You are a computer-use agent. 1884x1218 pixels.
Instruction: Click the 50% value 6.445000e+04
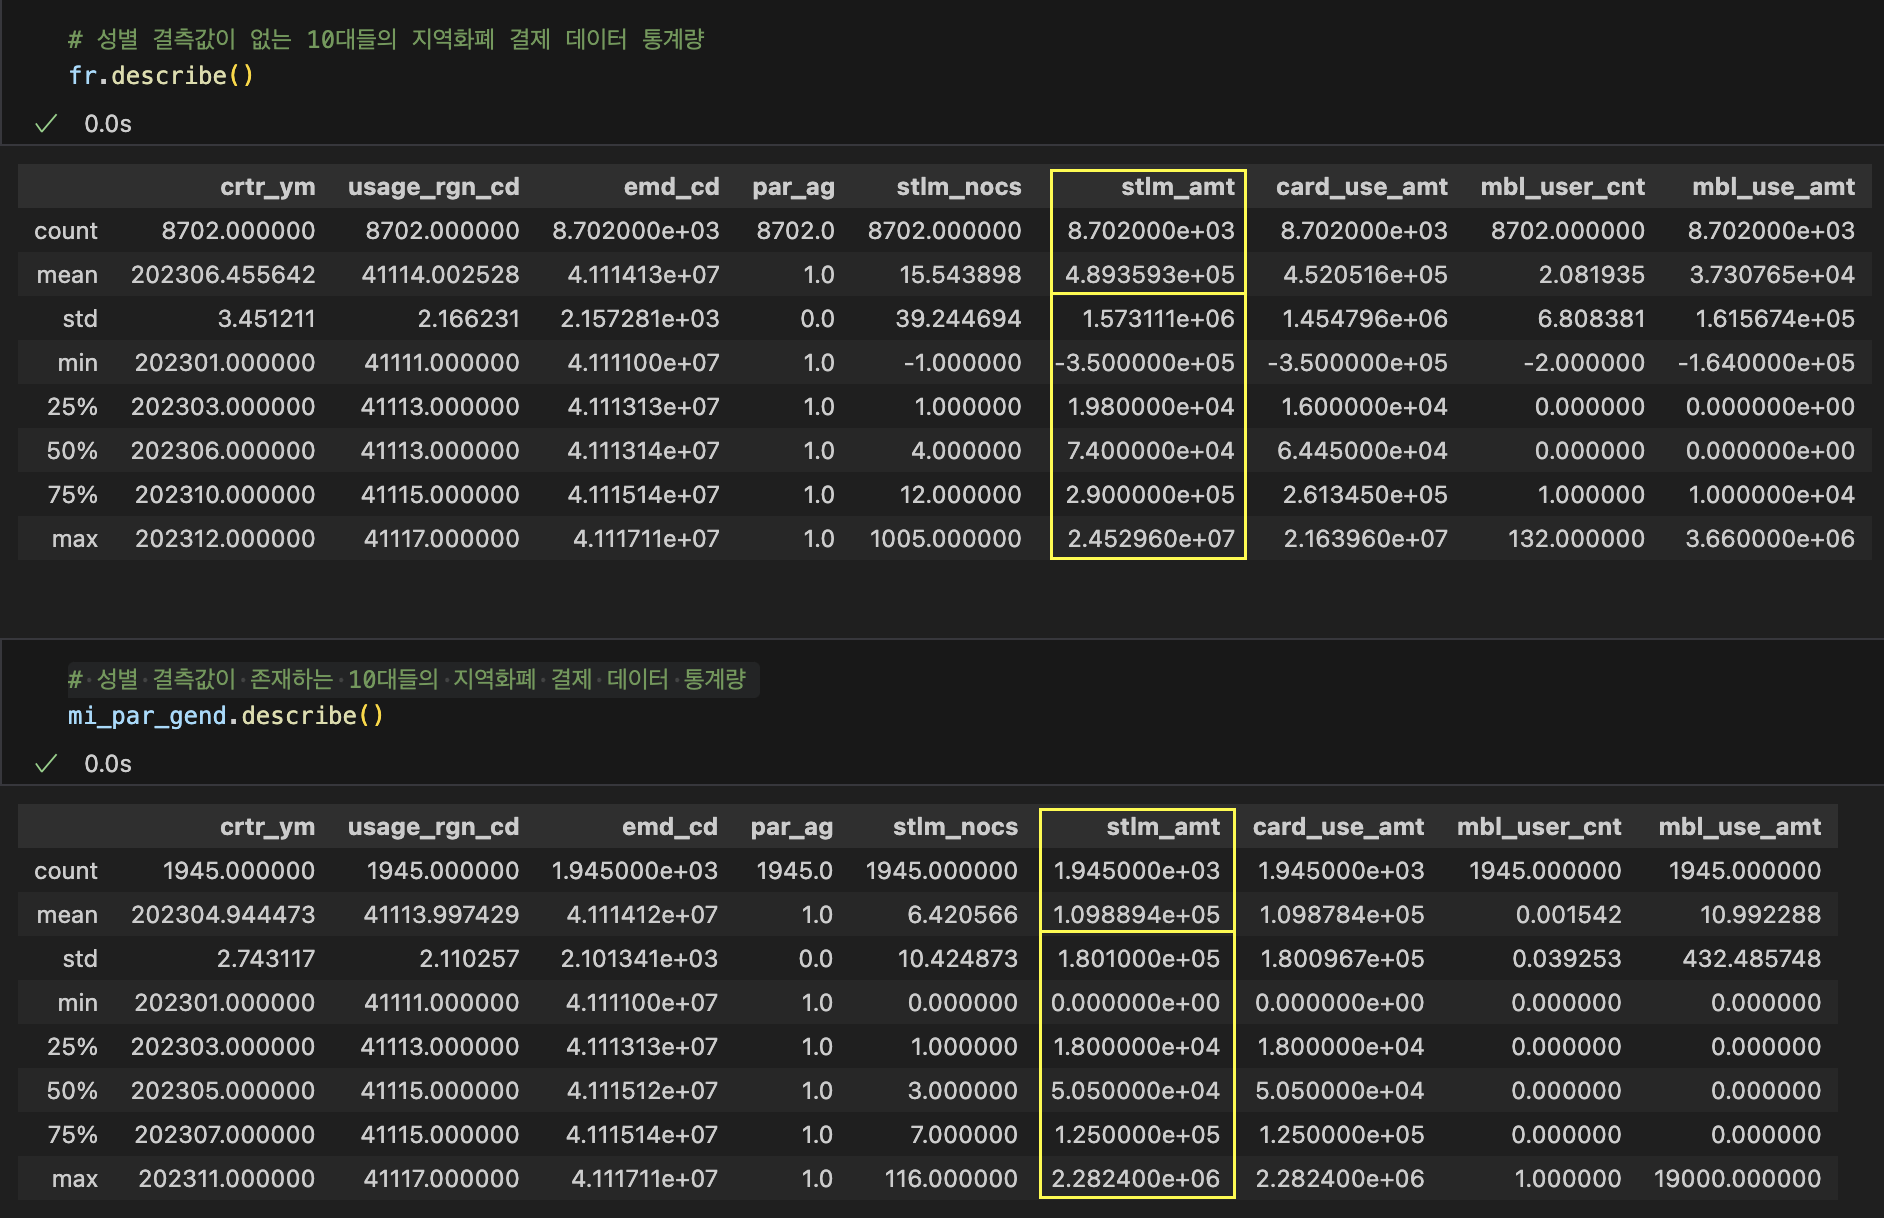tap(1362, 451)
